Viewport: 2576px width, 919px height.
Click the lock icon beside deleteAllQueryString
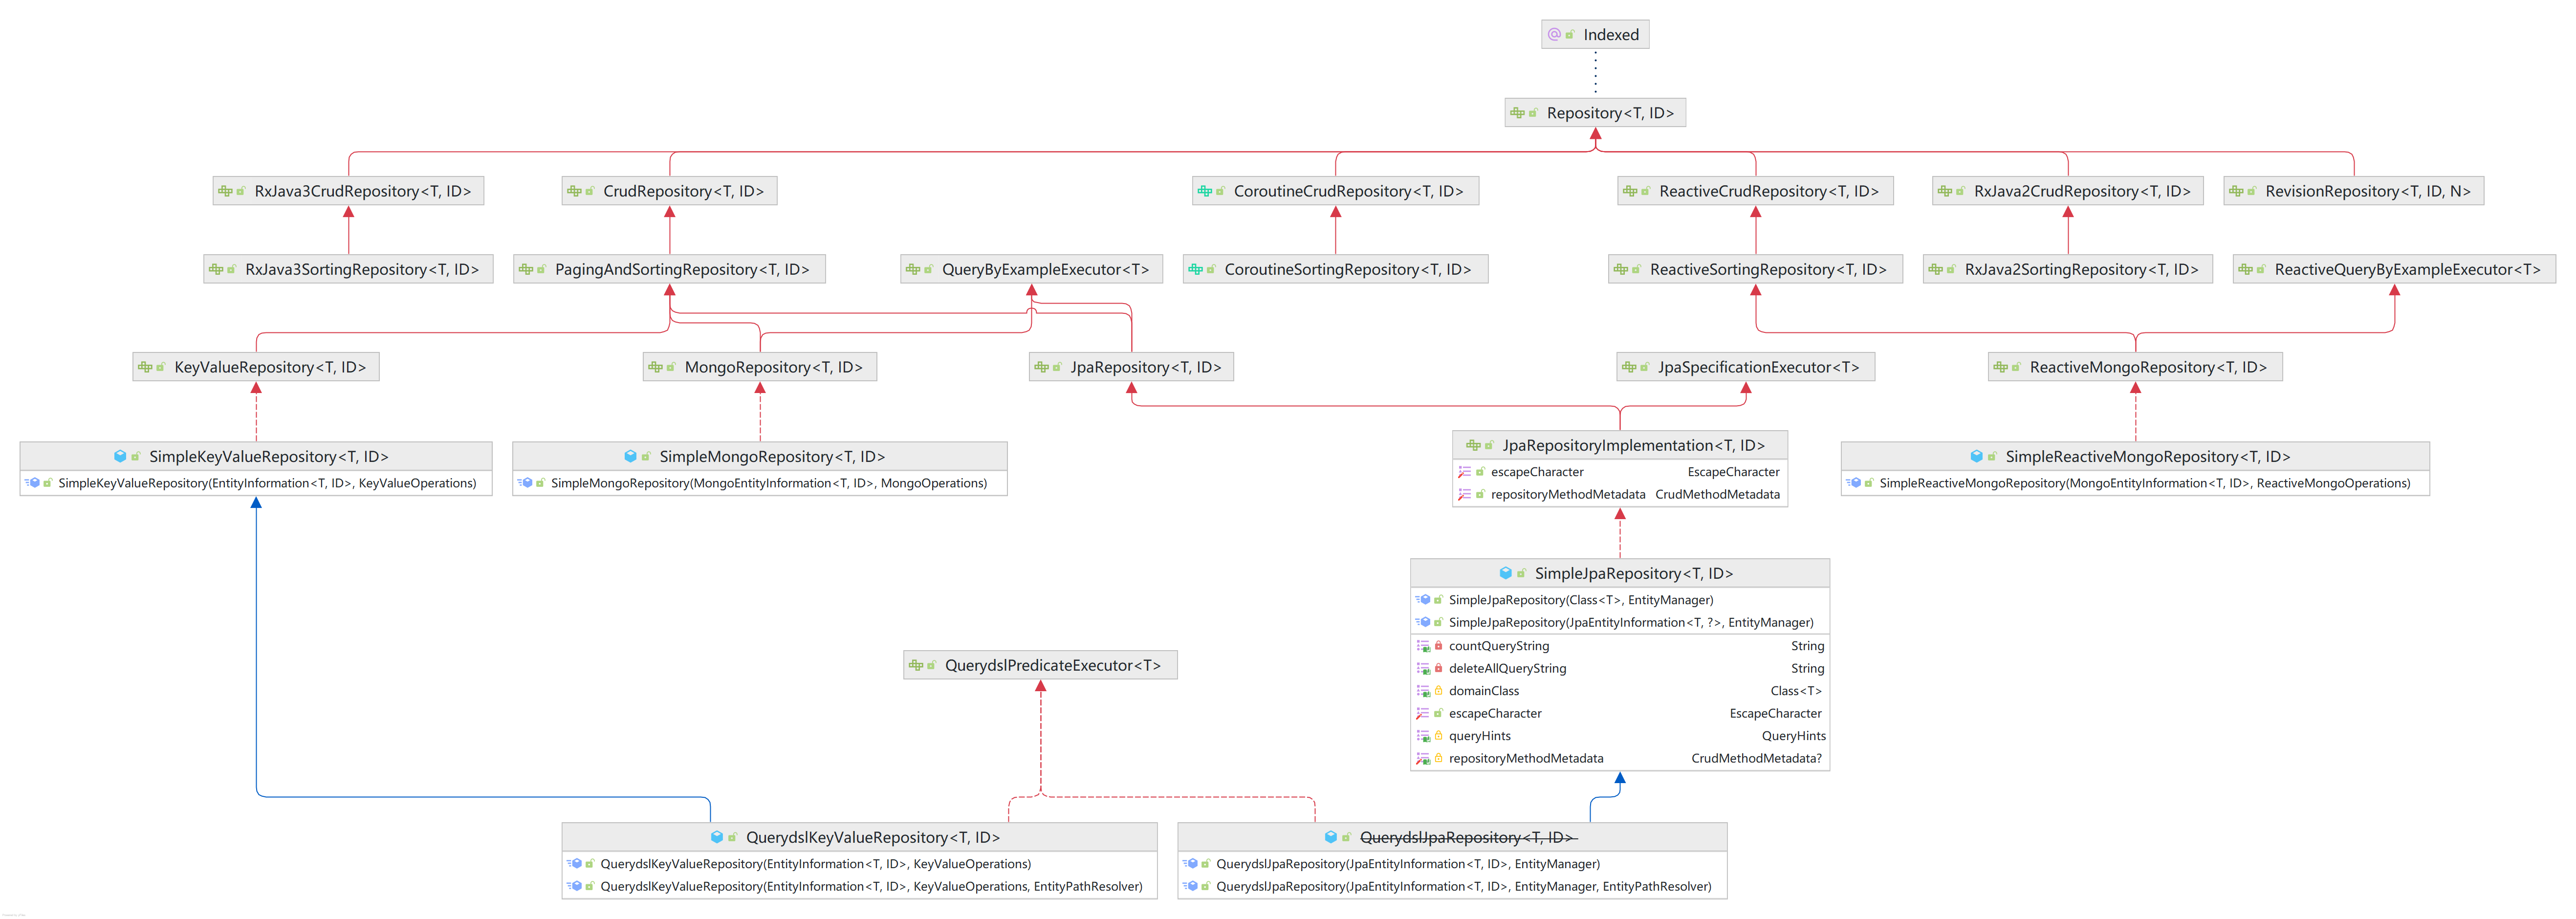(1438, 668)
